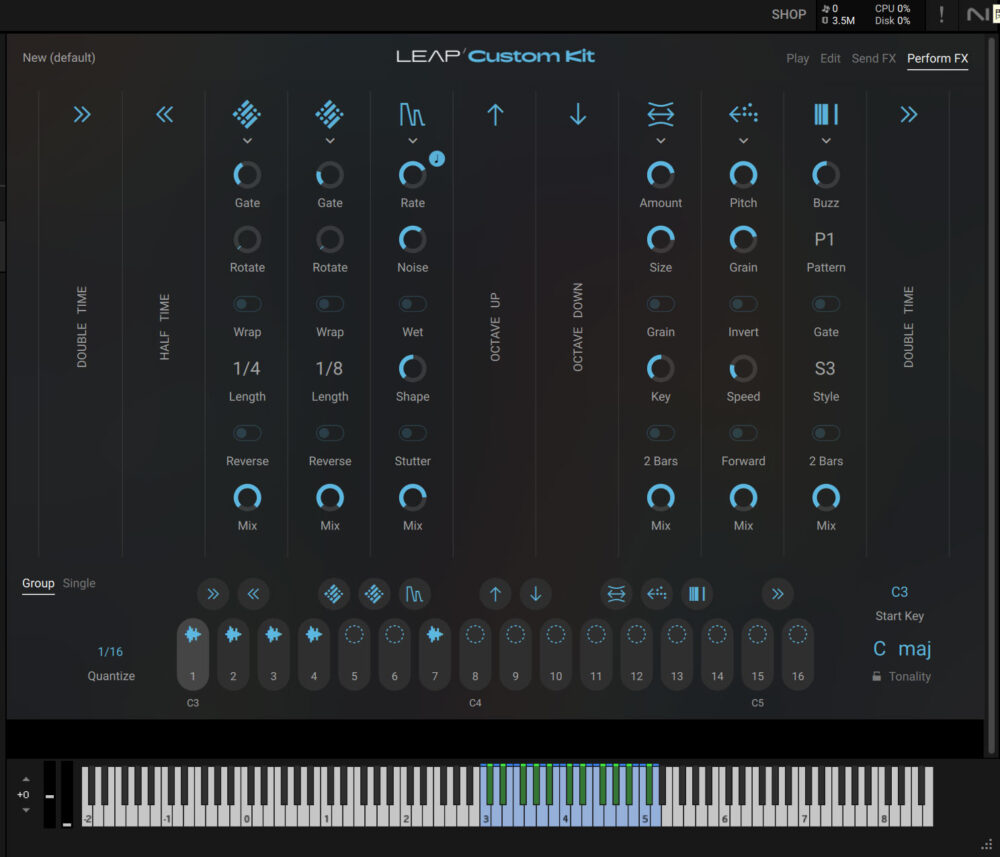
Task: Click the gate icon atop the 1/4 Length column
Action: [247, 115]
